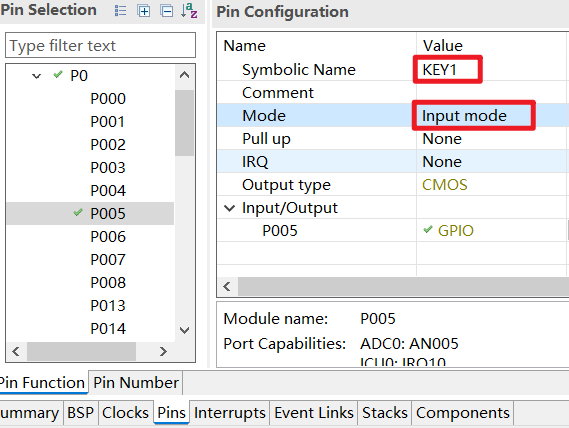Open the Clocks tab
This screenshot has width=569, height=428.
[x=125, y=413]
